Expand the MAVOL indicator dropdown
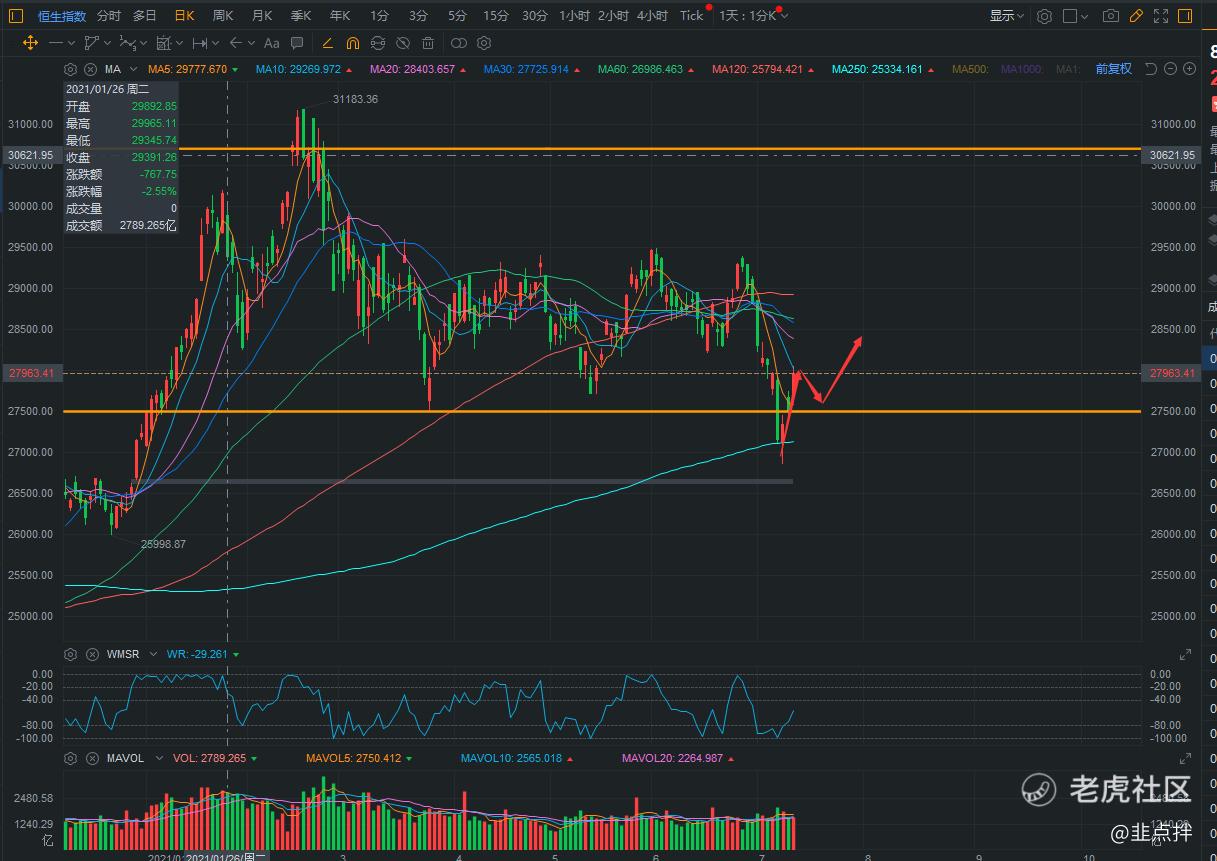The width and height of the screenshot is (1217, 861). click(158, 758)
